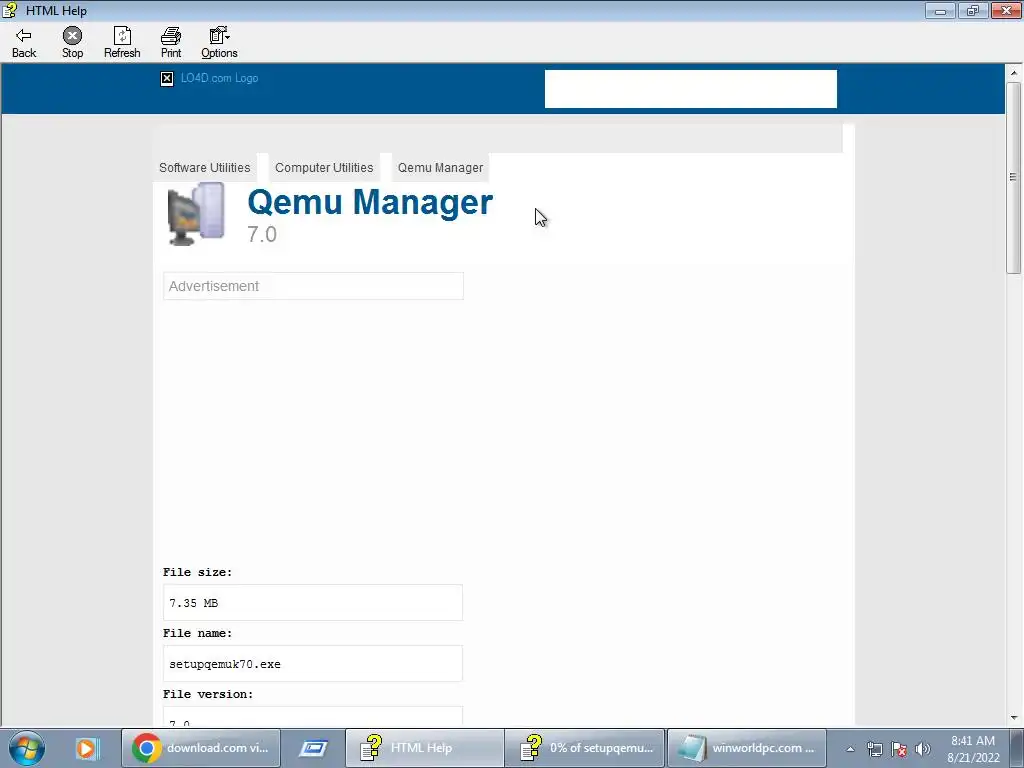Select the 7.35 MB file size field

[313, 603]
